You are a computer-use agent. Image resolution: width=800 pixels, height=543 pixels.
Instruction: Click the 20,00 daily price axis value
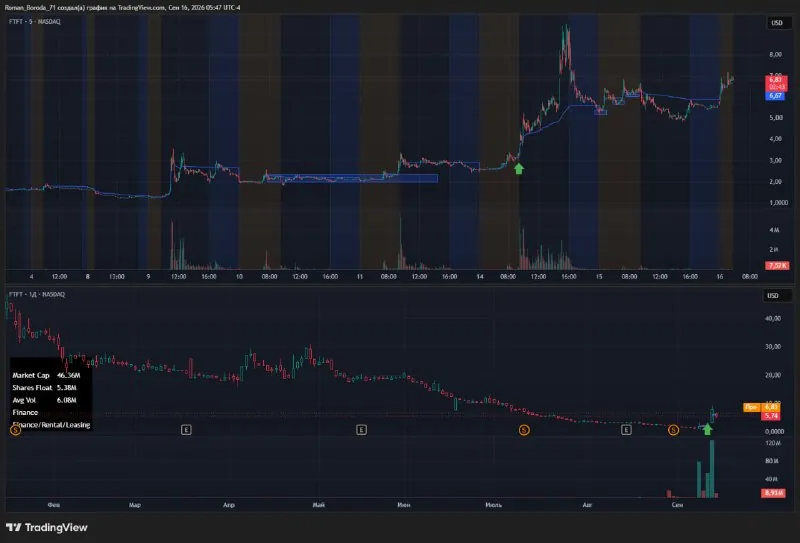[x=773, y=375]
